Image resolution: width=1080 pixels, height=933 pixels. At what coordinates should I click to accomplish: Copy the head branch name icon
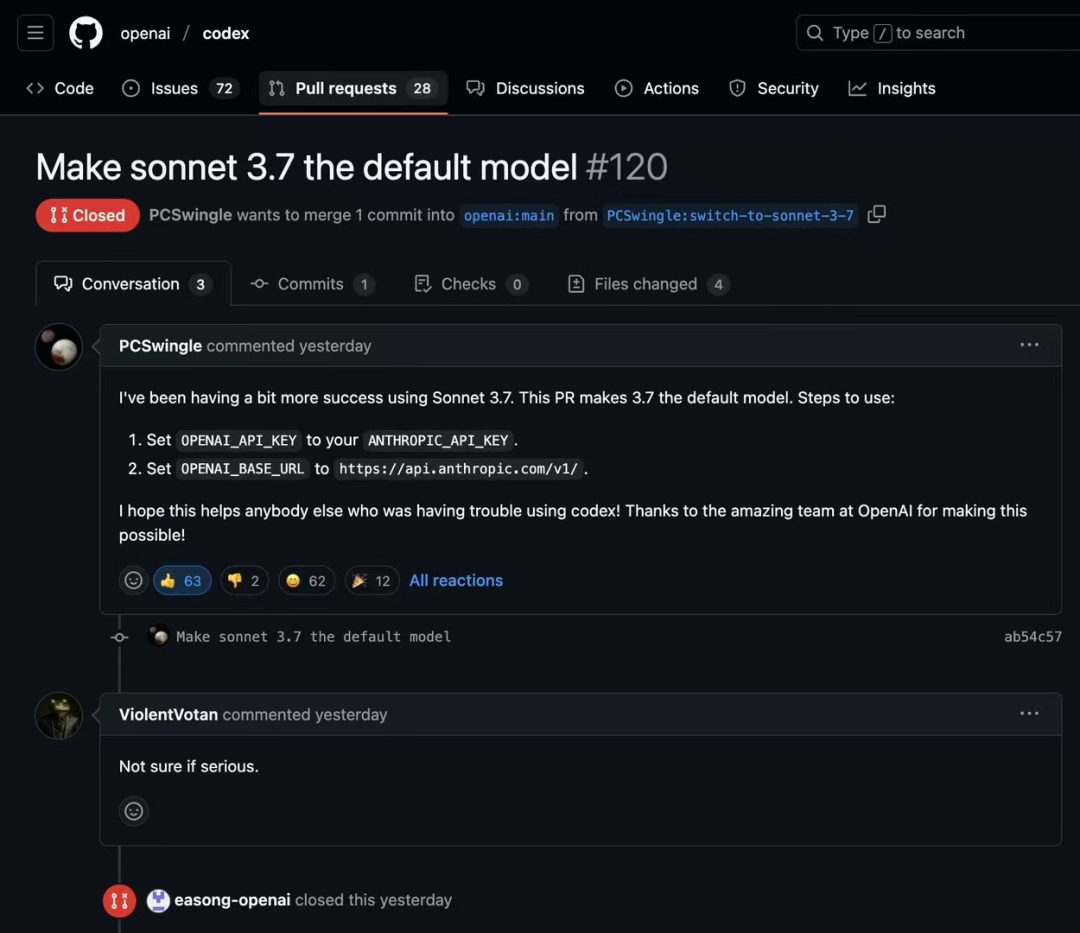(x=876, y=215)
